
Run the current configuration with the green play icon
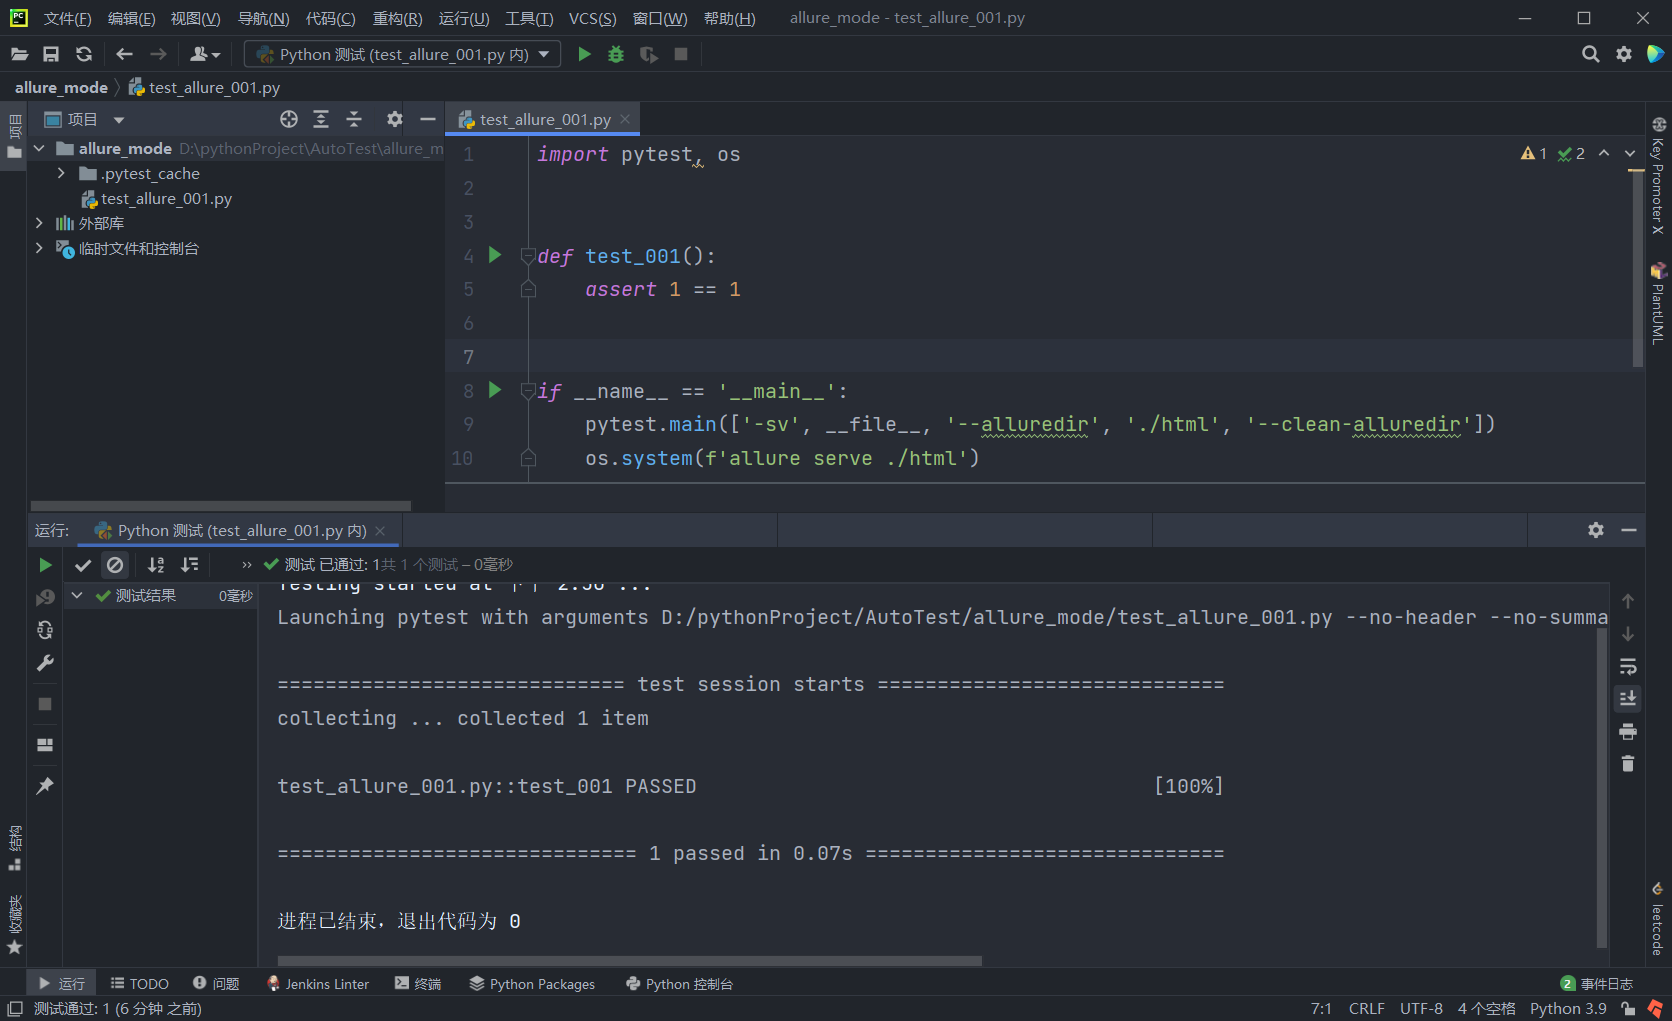click(584, 54)
